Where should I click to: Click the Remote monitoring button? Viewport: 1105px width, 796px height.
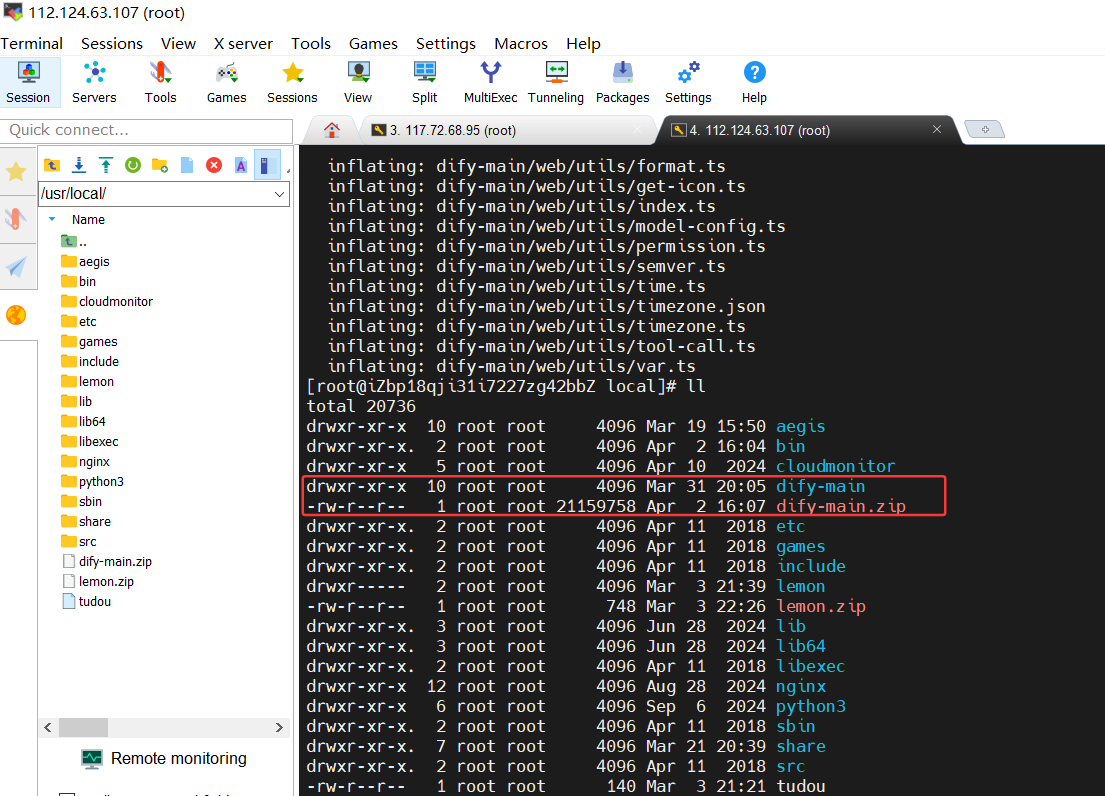point(164,759)
